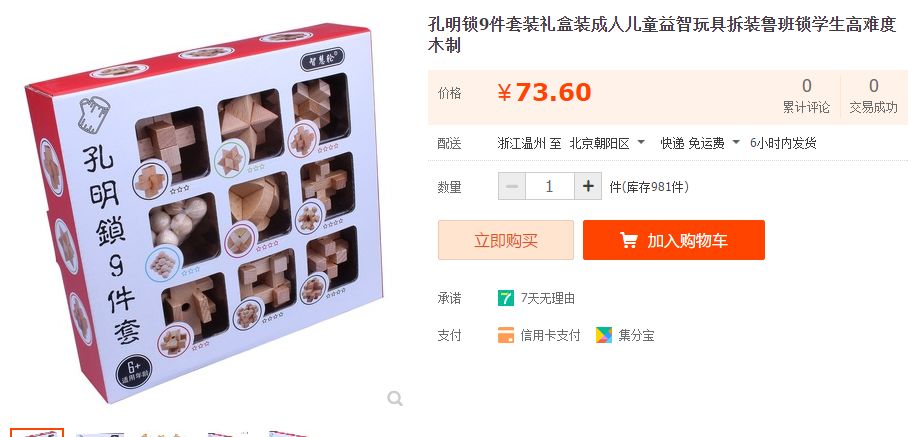Image resolution: width=922 pixels, height=437 pixels.
Task: Click the 7天无理由 promise text
Action: 547,298
